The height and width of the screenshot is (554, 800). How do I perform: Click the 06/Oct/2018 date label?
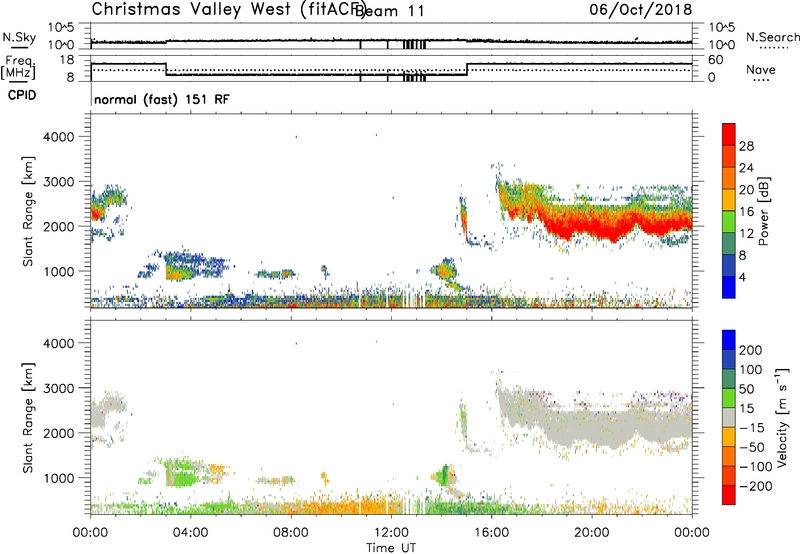(641, 9)
